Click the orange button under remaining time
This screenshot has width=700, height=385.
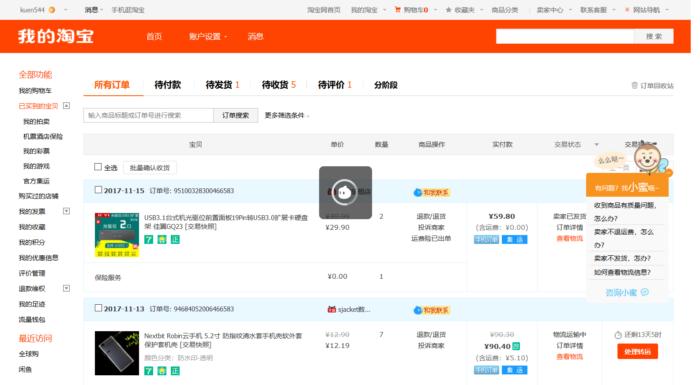(637, 352)
